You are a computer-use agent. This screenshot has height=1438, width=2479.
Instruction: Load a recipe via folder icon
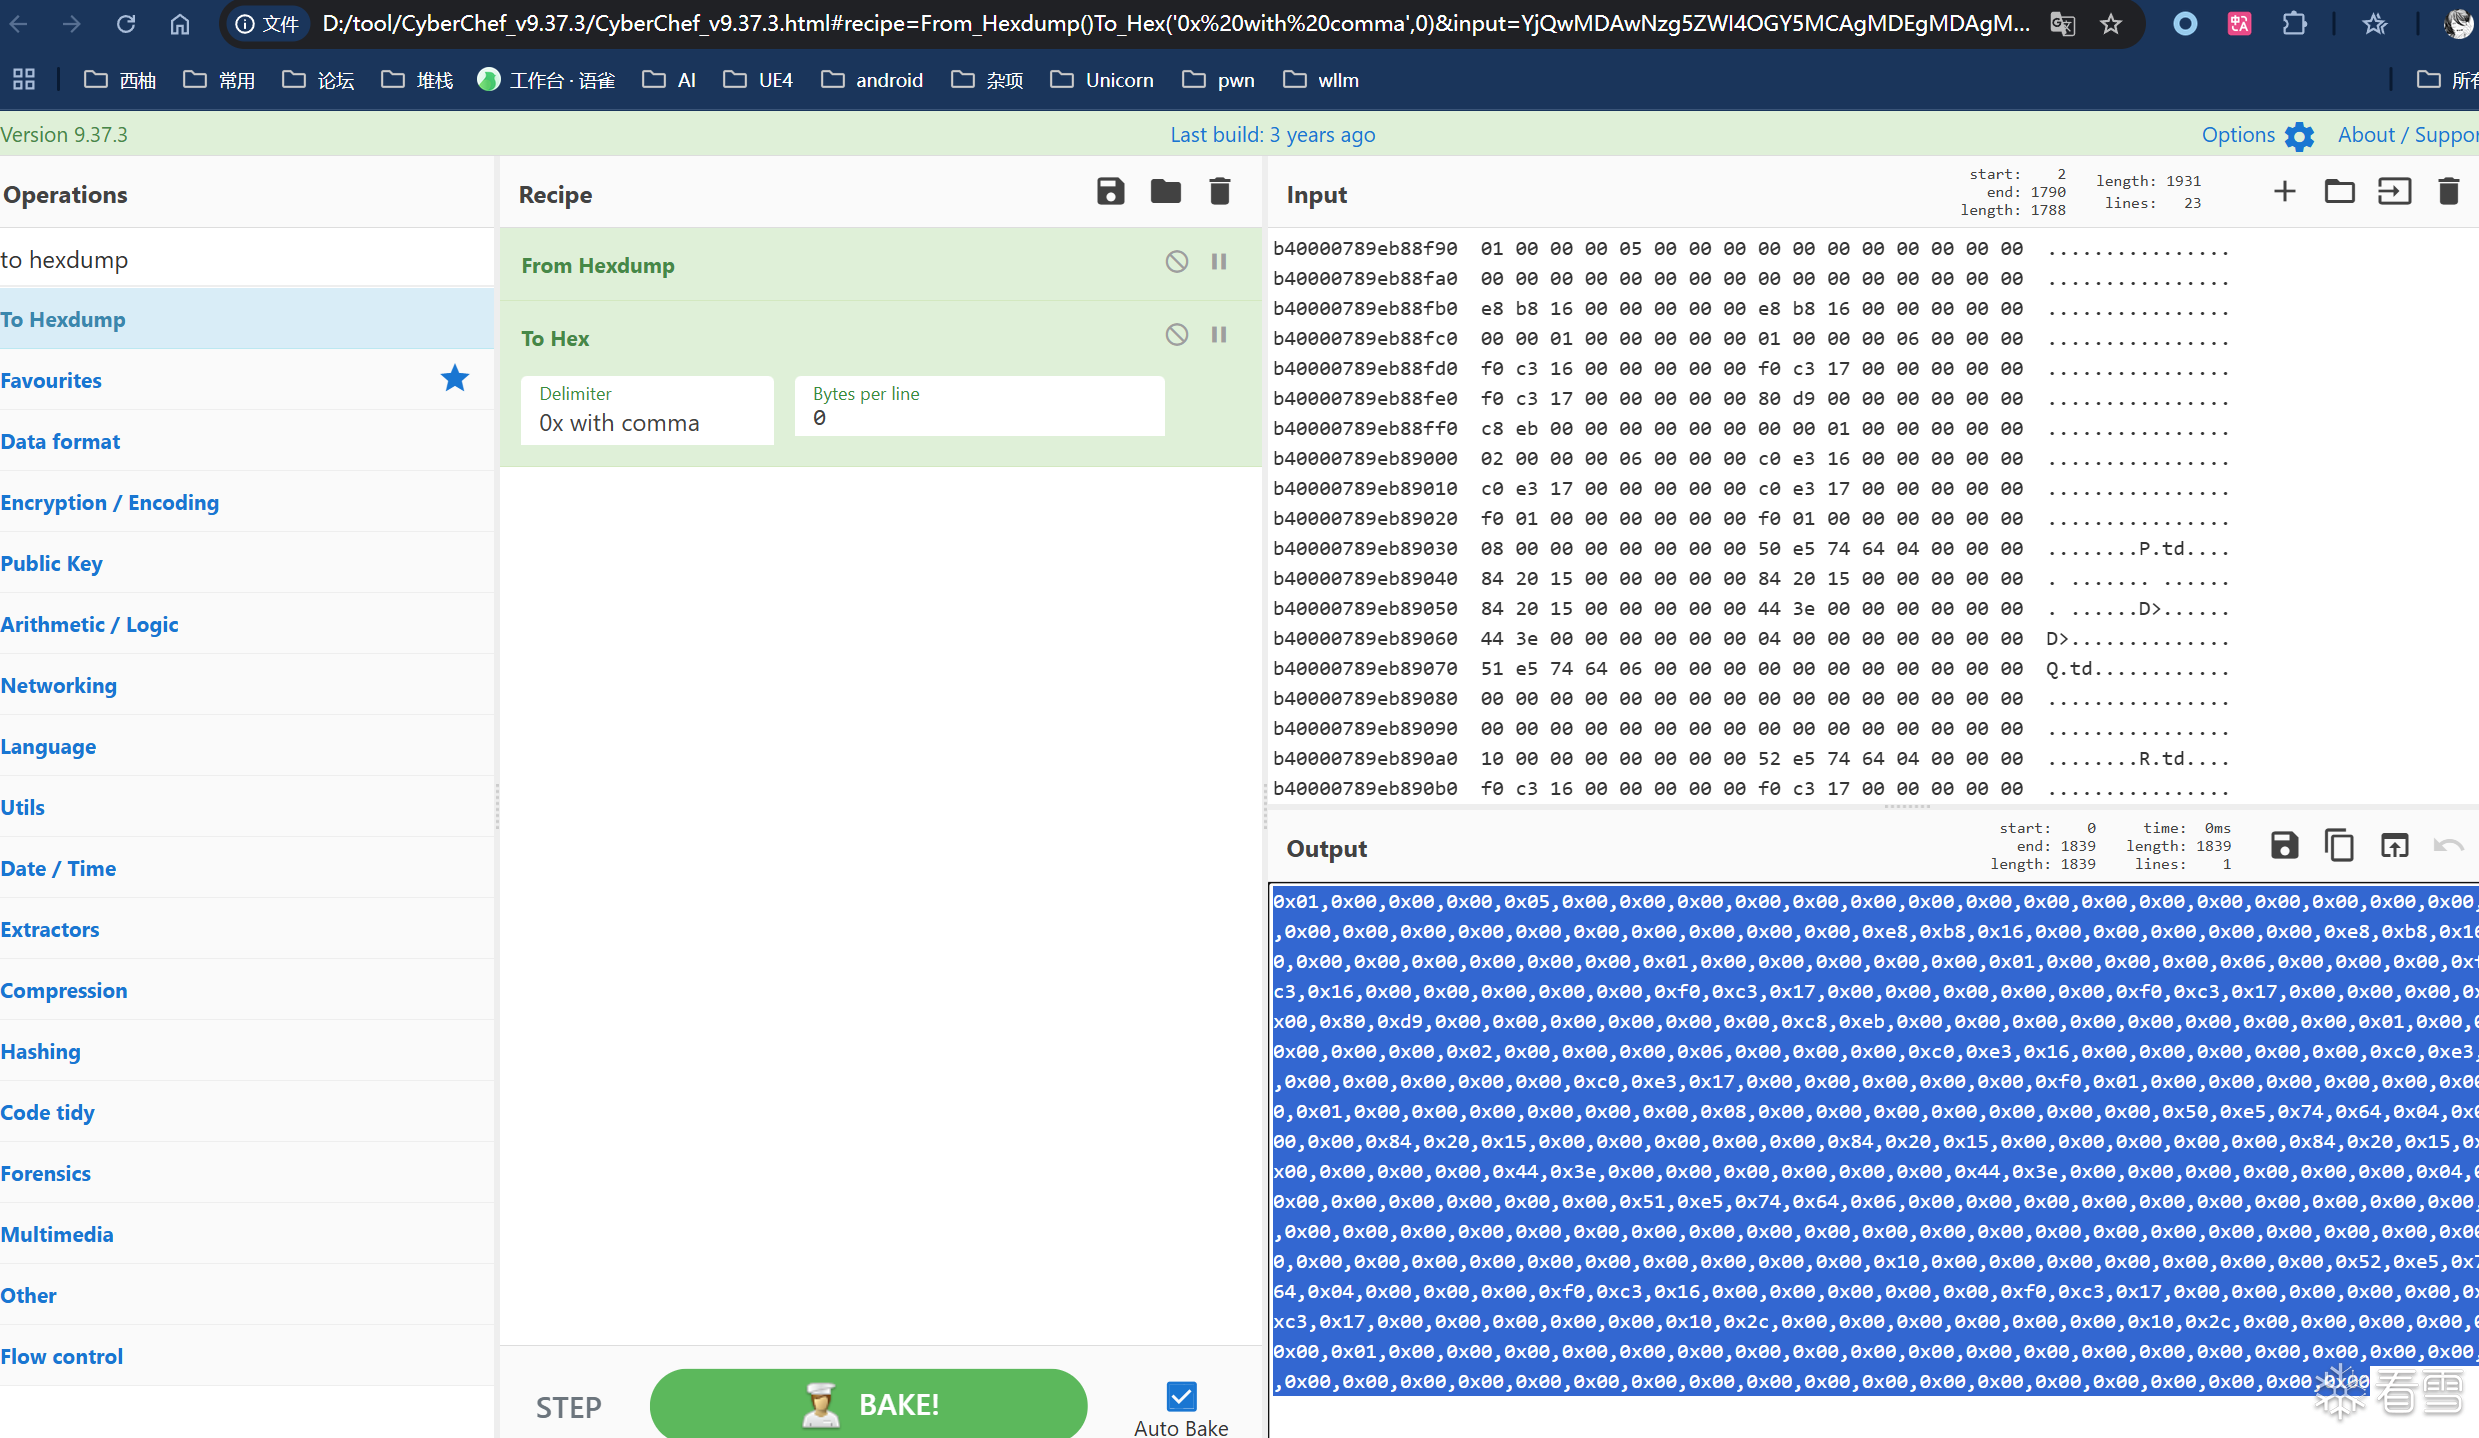click(x=1165, y=191)
